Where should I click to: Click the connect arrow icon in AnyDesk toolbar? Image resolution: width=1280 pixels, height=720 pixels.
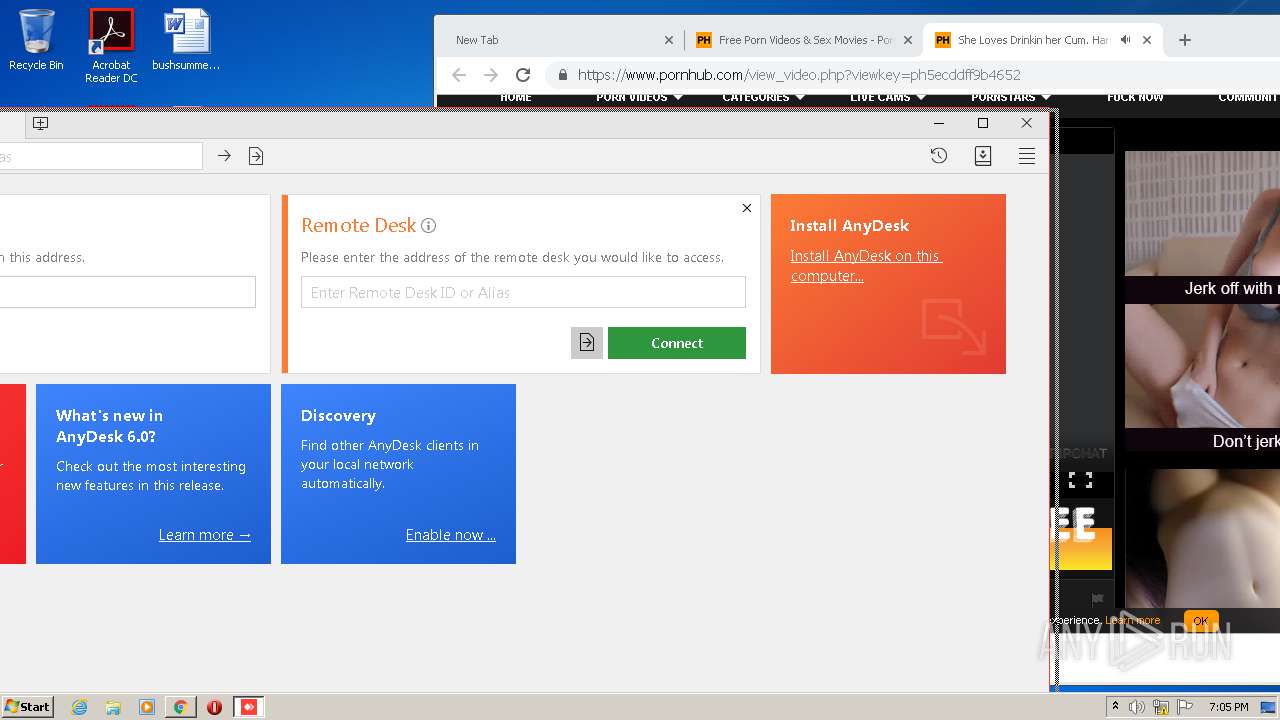(224, 156)
